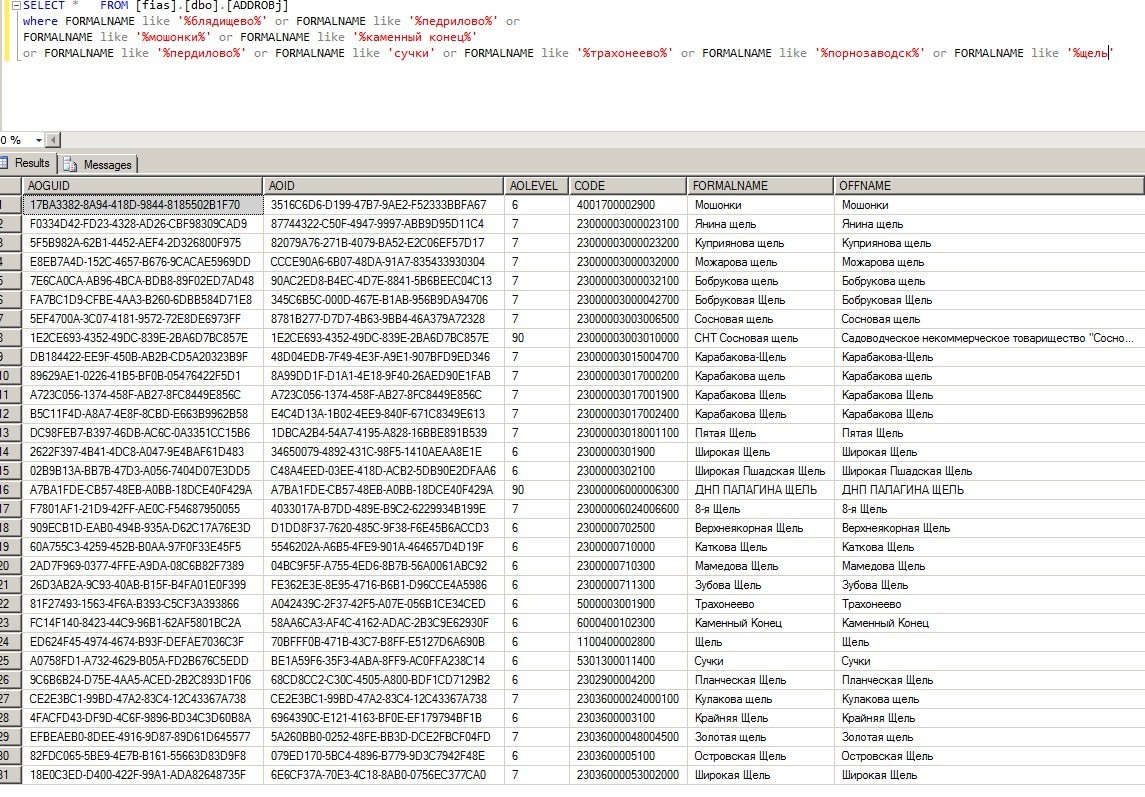Click the Messages tab icon

(x=70, y=164)
